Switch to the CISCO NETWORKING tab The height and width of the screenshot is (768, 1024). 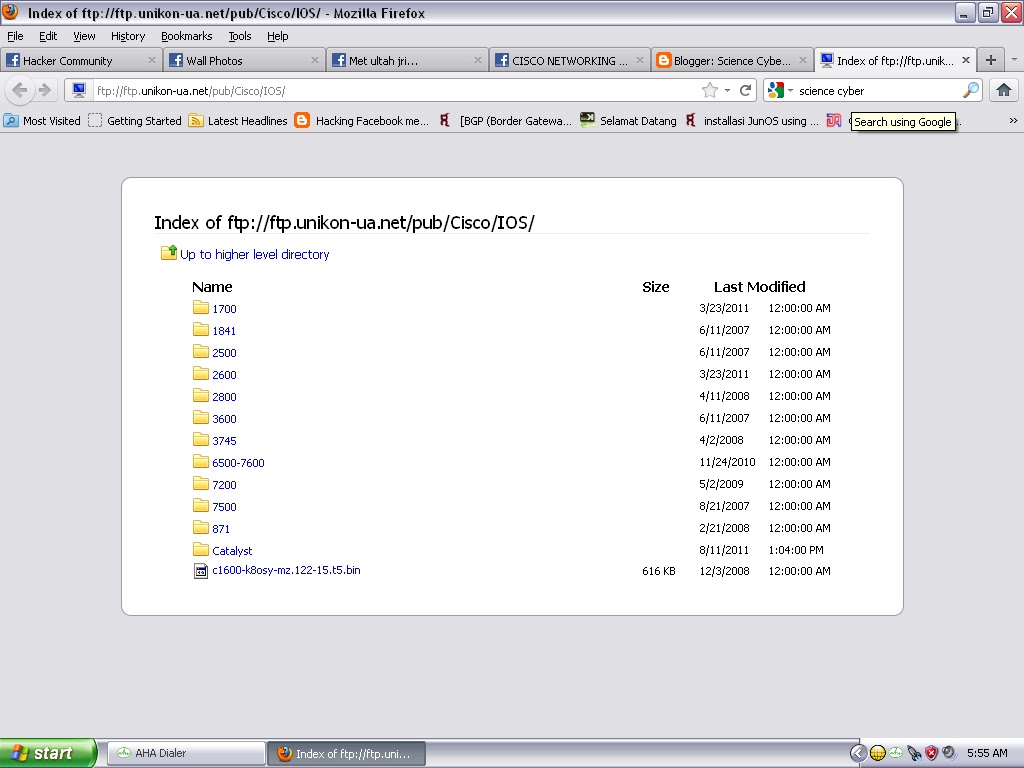tap(569, 60)
